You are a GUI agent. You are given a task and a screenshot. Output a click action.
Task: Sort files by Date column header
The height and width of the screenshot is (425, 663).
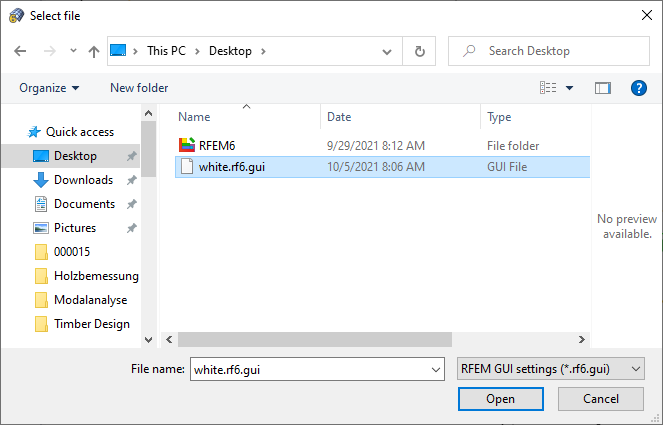tap(340, 117)
